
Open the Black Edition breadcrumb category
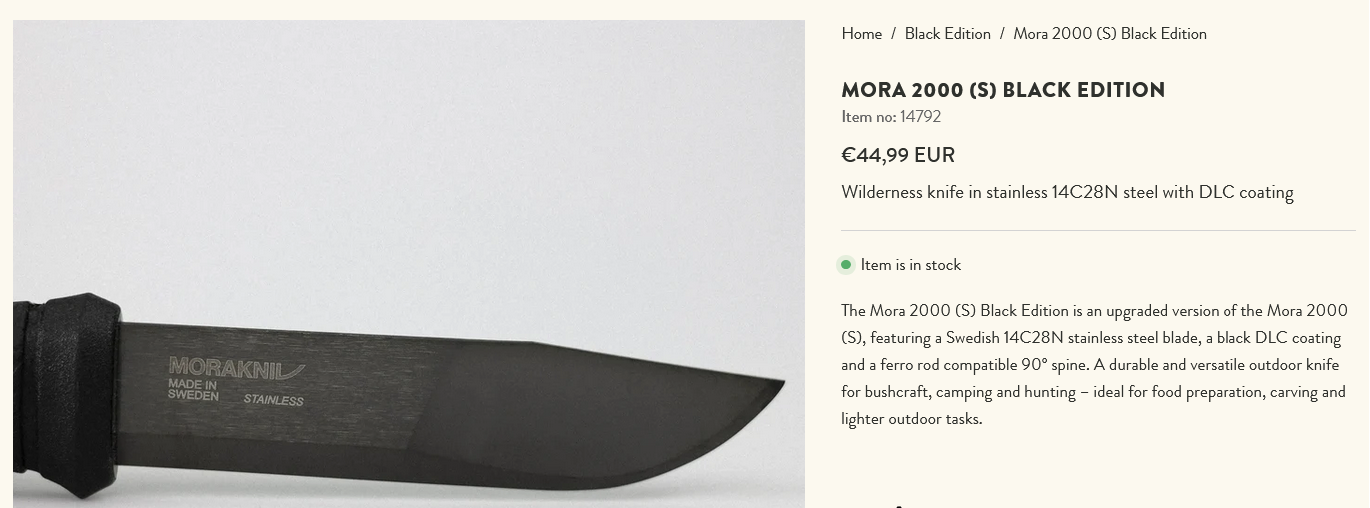pos(947,34)
